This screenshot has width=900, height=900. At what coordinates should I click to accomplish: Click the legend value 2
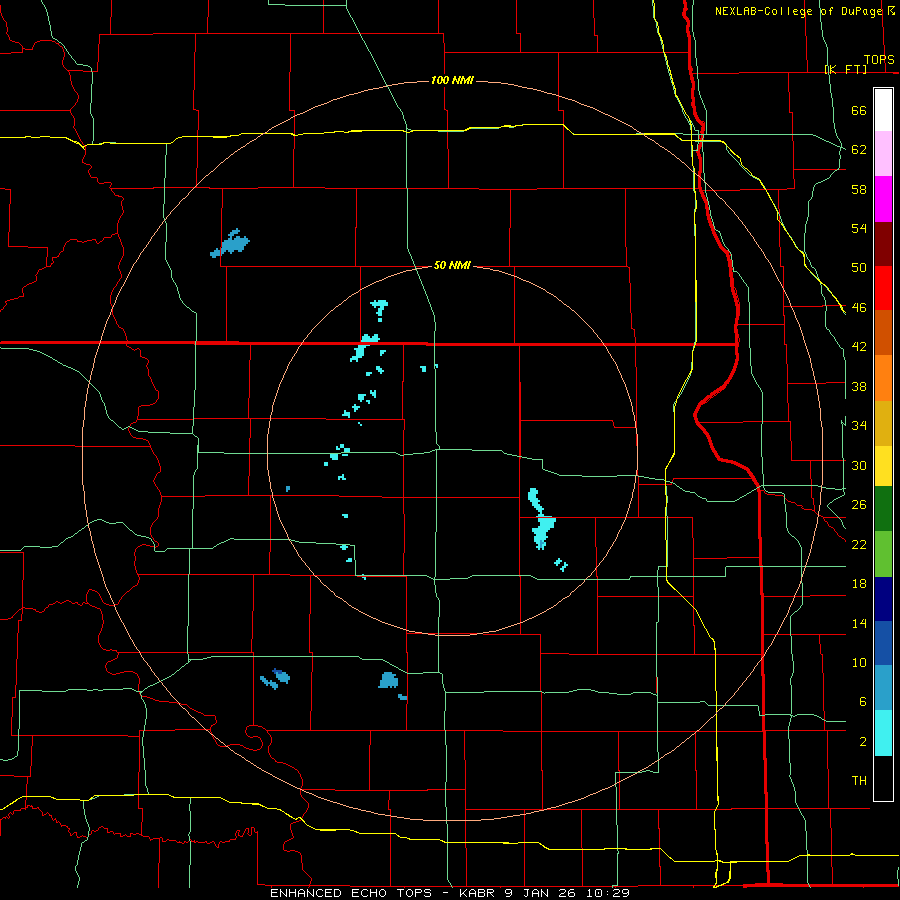[x=863, y=742]
